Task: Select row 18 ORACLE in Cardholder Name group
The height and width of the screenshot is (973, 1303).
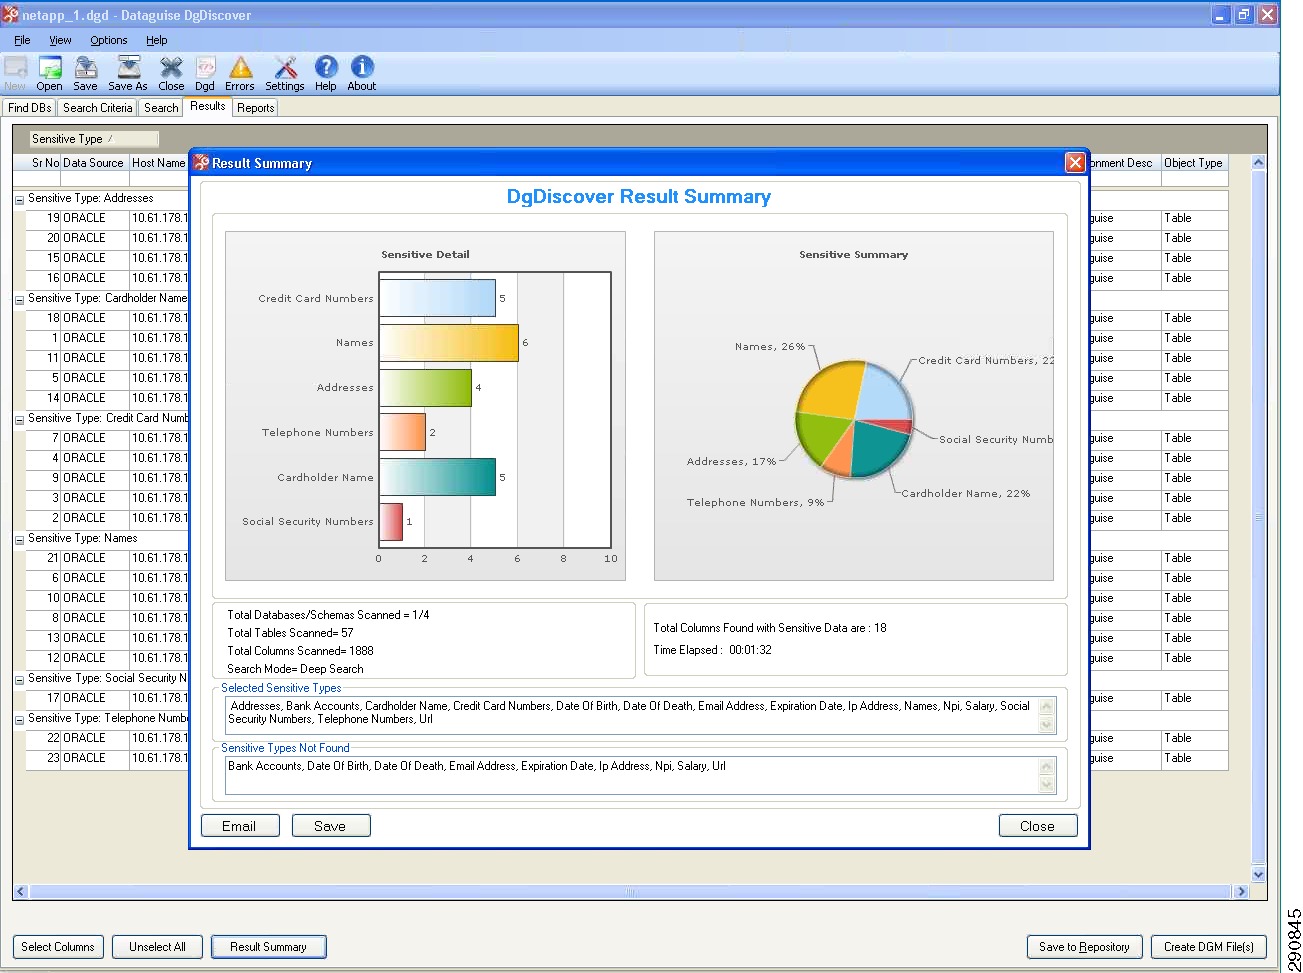Action: [107, 318]
